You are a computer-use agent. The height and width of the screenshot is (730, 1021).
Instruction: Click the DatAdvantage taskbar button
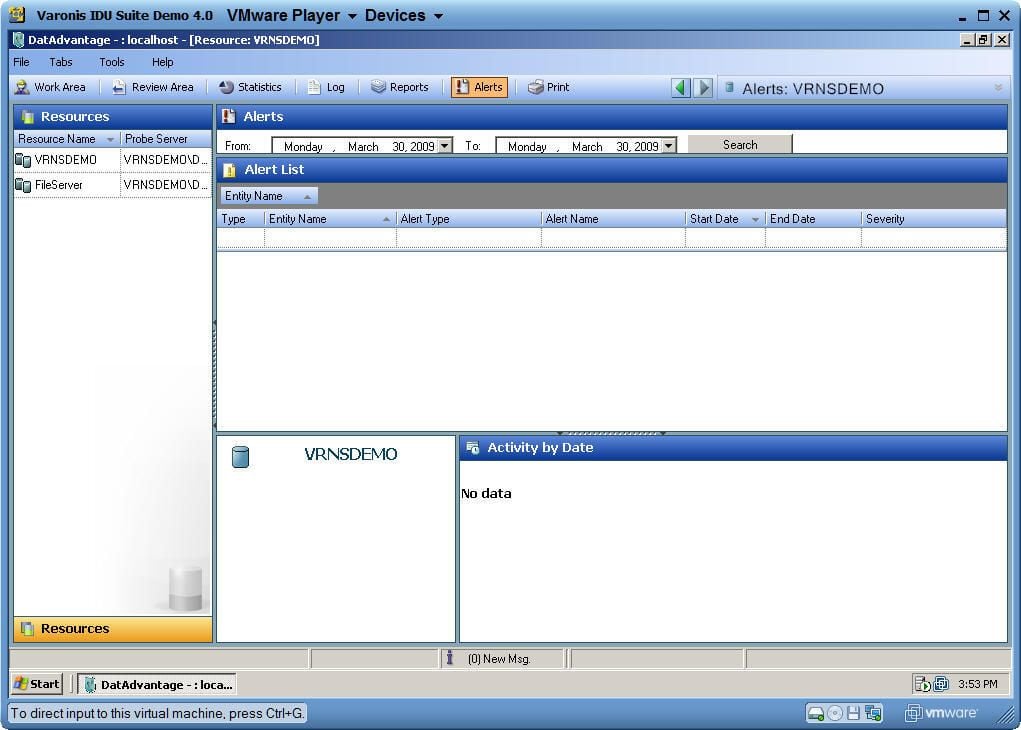point(157,684)
